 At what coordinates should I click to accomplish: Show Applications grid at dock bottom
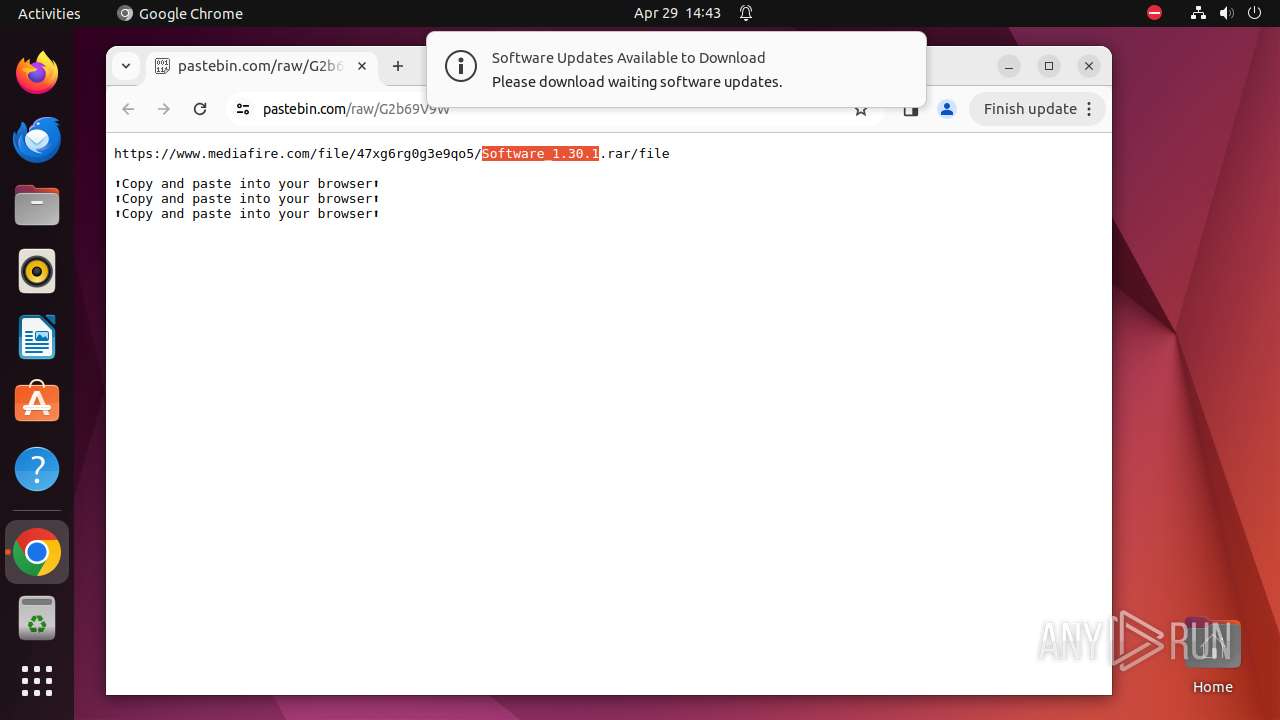[x=37, y=681]
